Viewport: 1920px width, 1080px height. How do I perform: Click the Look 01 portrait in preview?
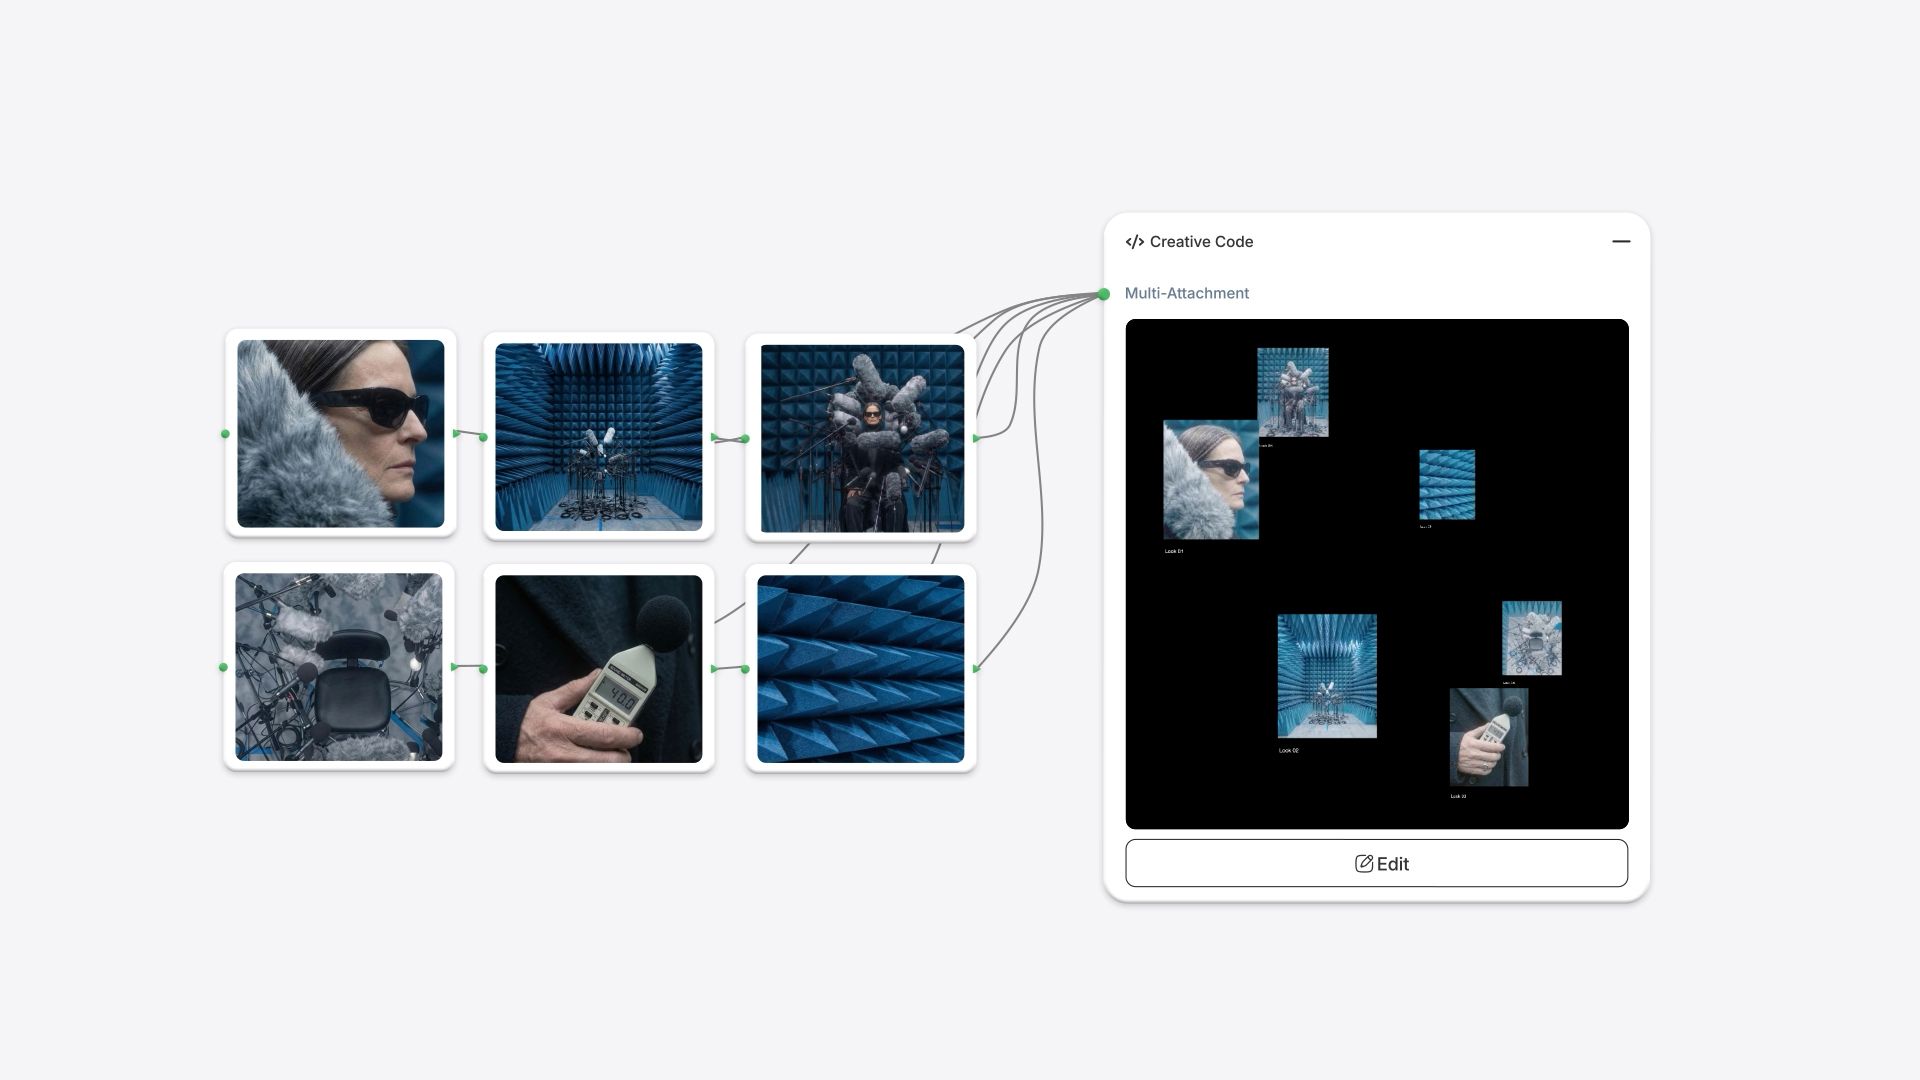pos(1211,480)
